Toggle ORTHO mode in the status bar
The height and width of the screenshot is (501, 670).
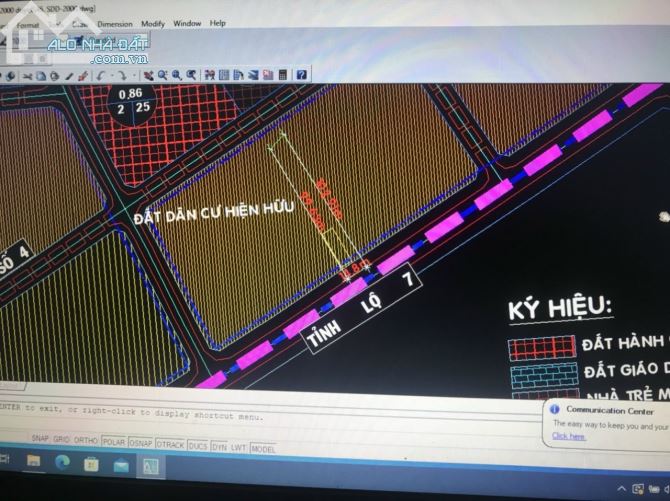click(87, 438)
